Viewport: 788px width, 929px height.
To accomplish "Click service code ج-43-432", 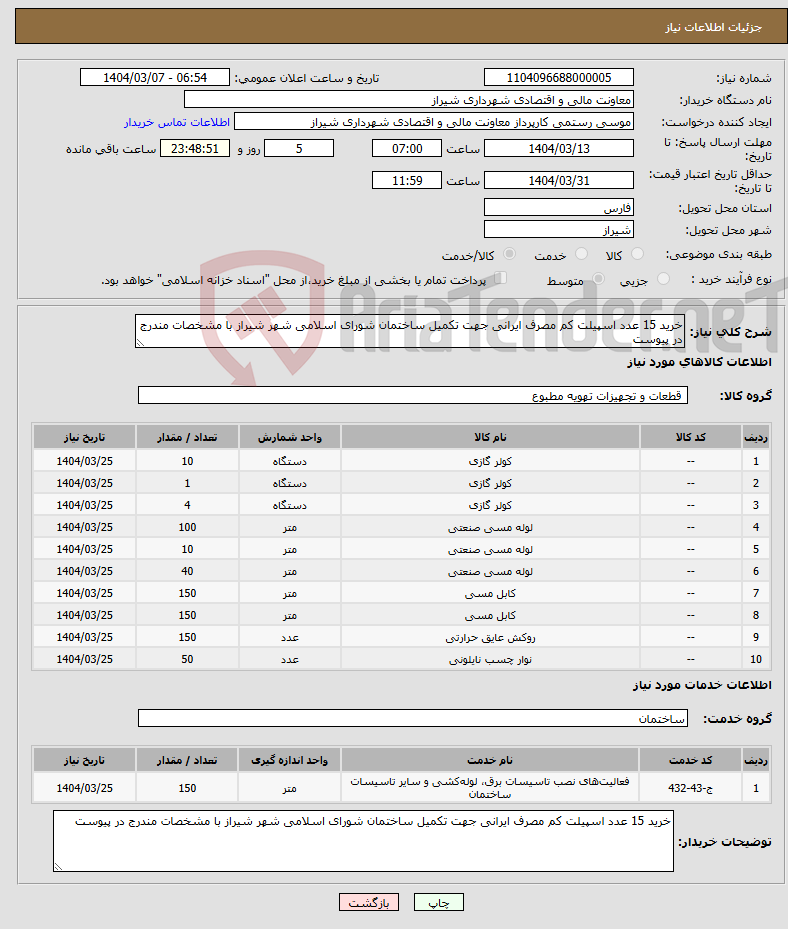I will click(690, 788).
